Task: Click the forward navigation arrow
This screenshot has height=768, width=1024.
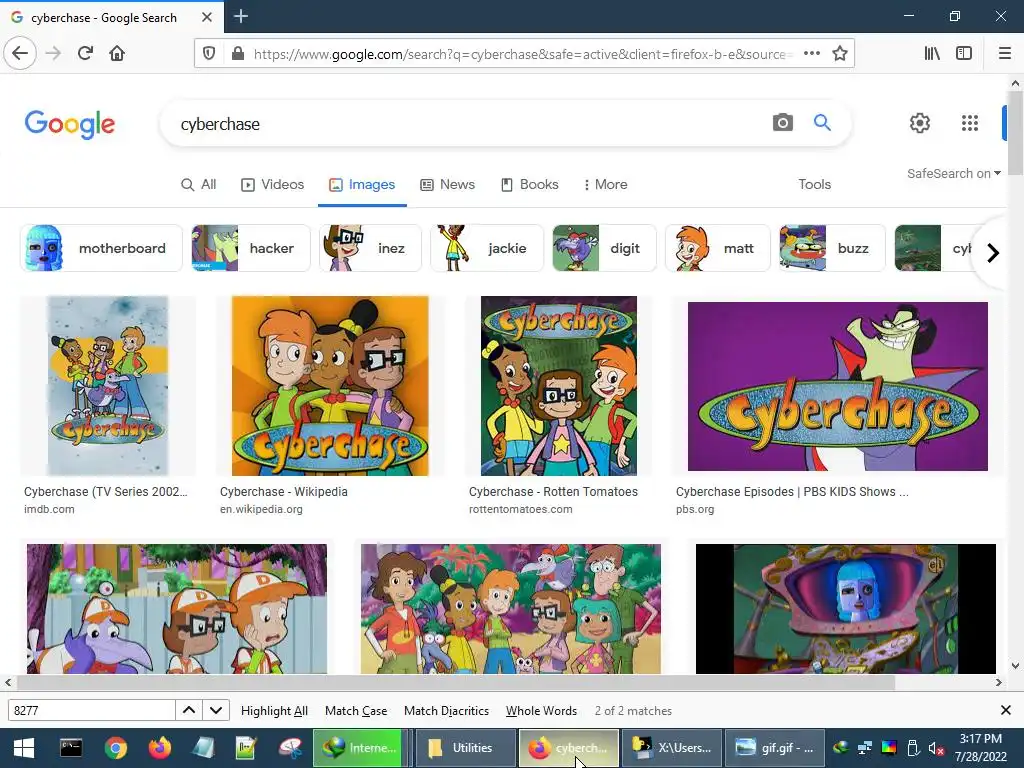Action: [53, 53]
